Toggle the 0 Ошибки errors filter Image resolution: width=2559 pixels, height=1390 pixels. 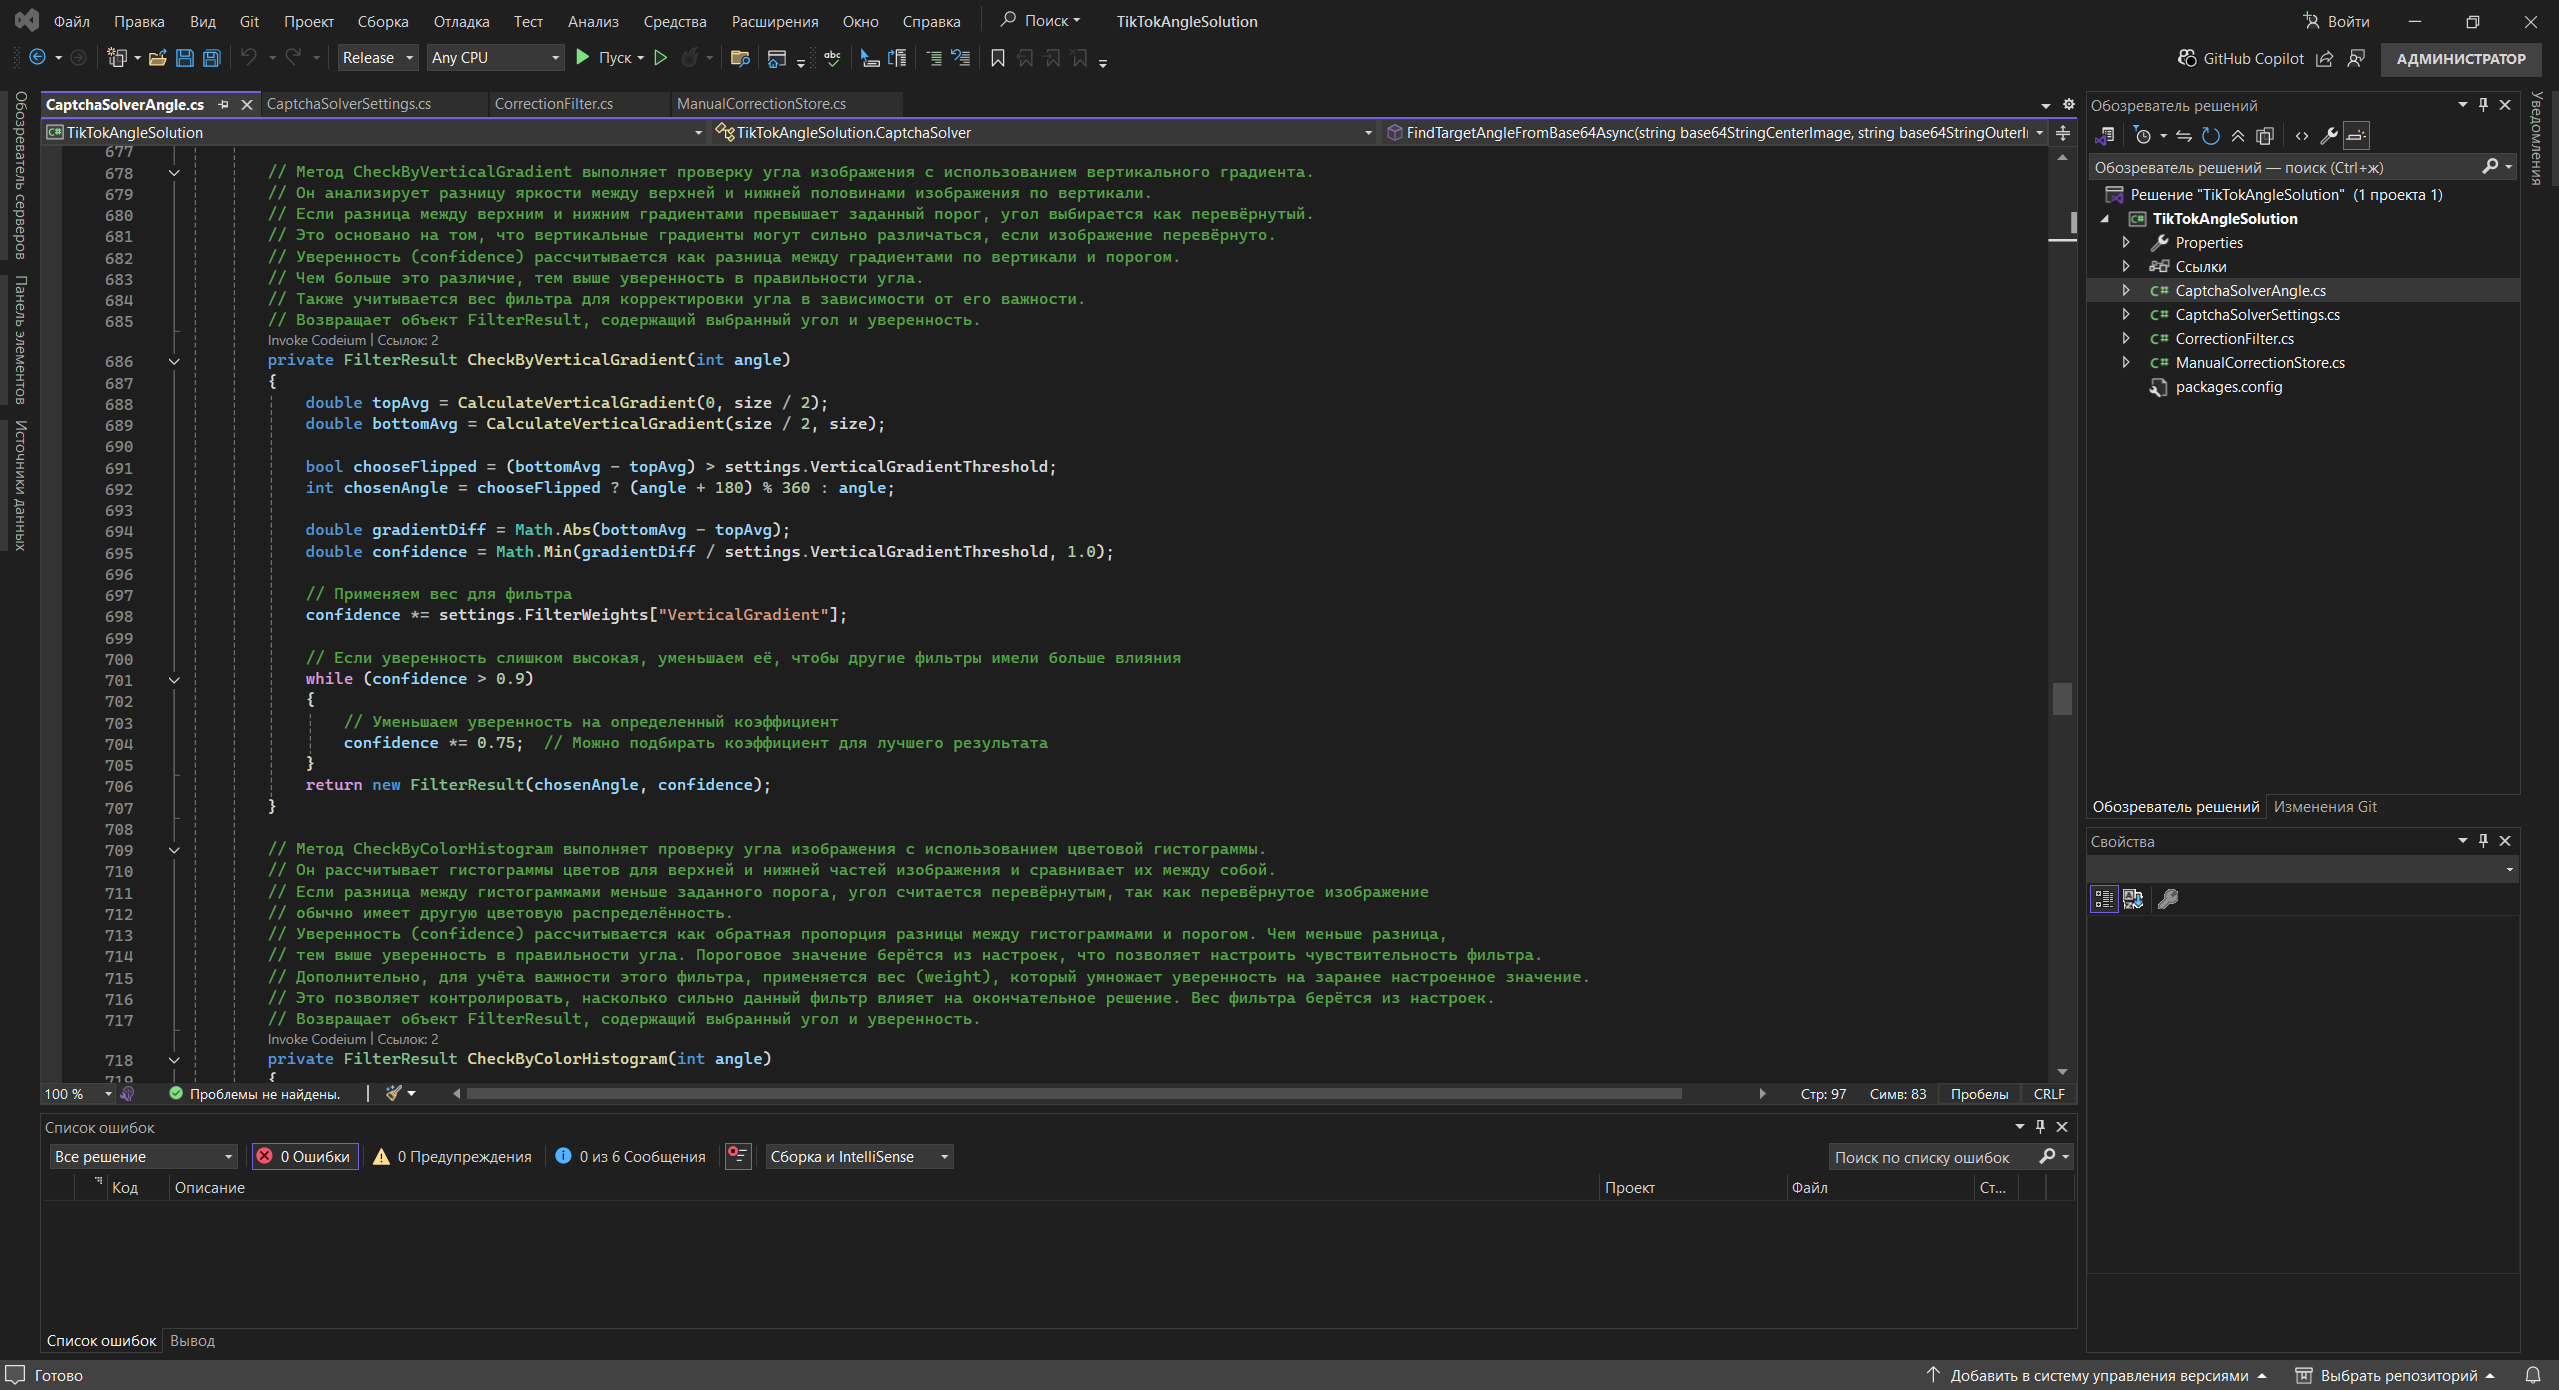click(305, 1157)
